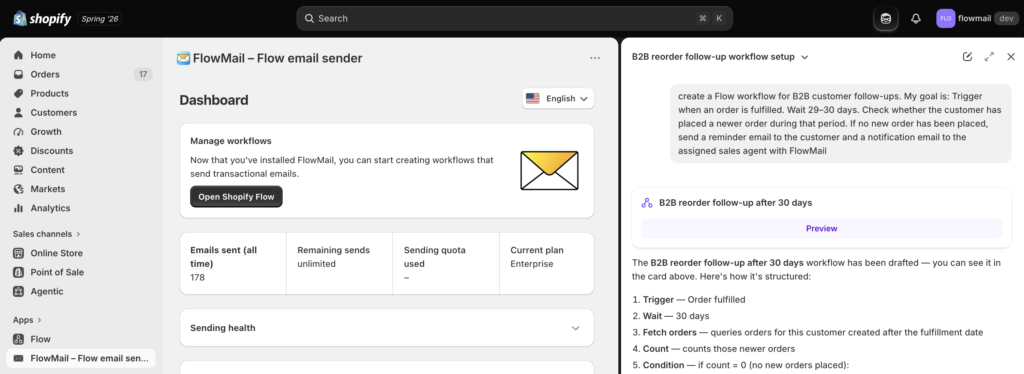Click the Emails sent value 178

(197, 277)
